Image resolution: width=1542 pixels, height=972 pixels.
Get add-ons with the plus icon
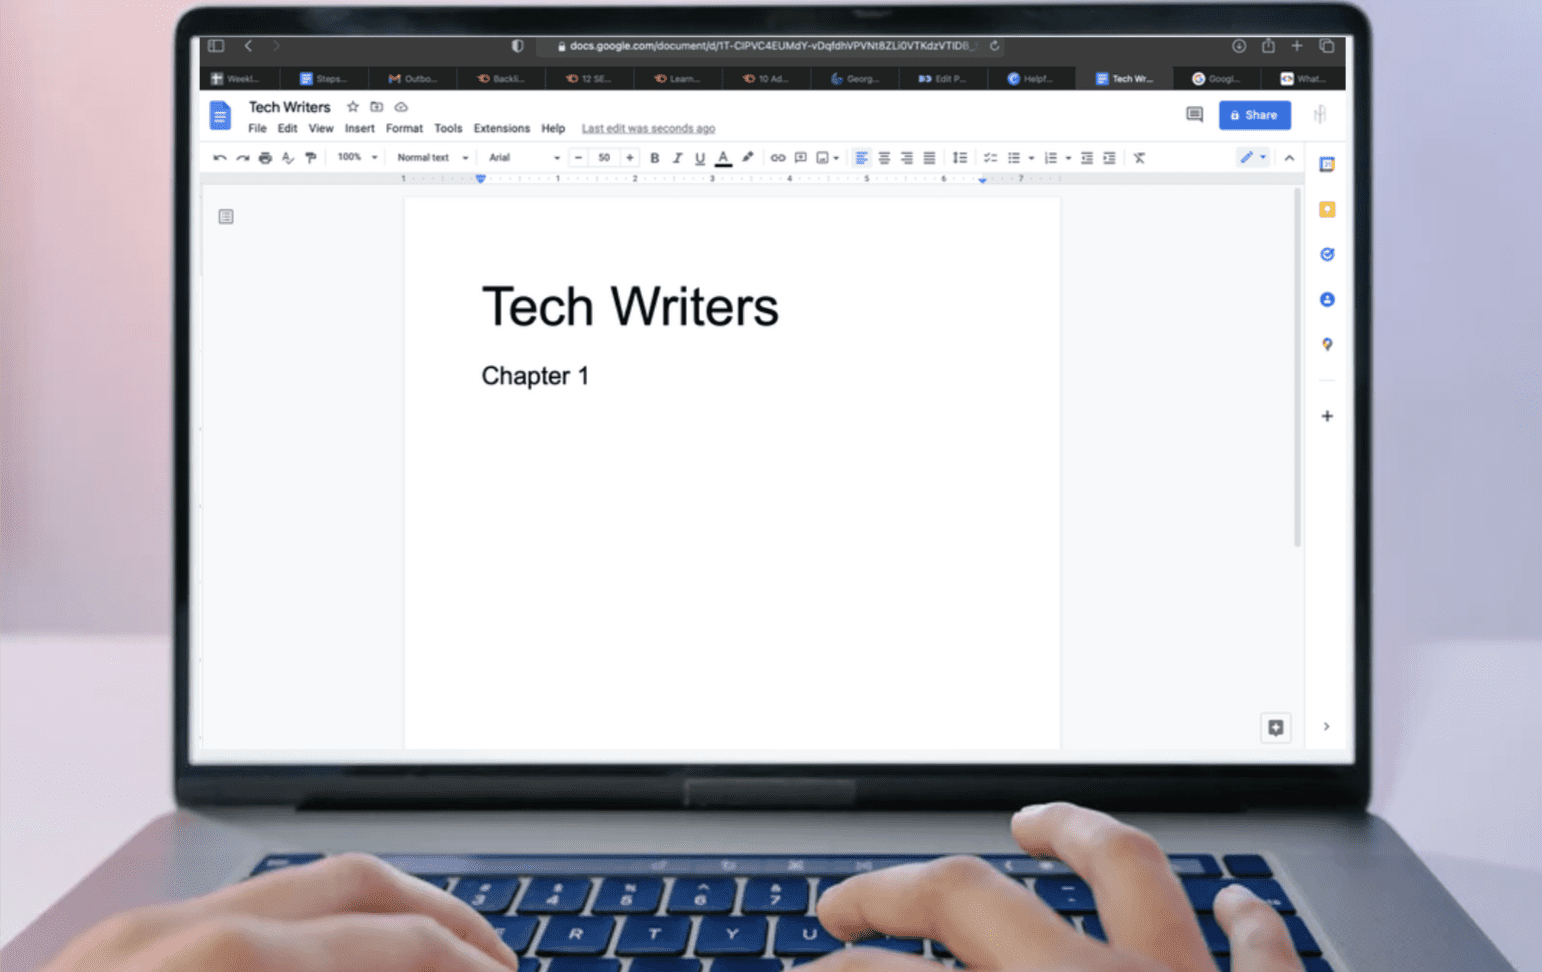tap(1327, 416)
